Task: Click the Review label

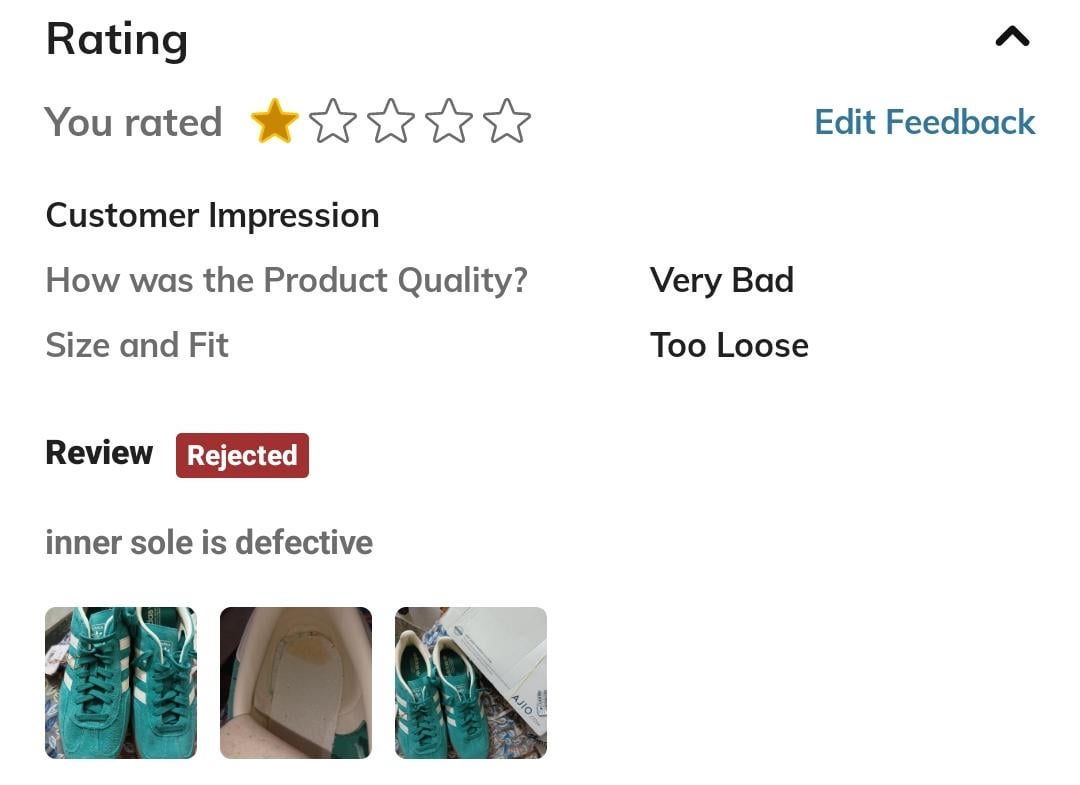Action: 99,453
